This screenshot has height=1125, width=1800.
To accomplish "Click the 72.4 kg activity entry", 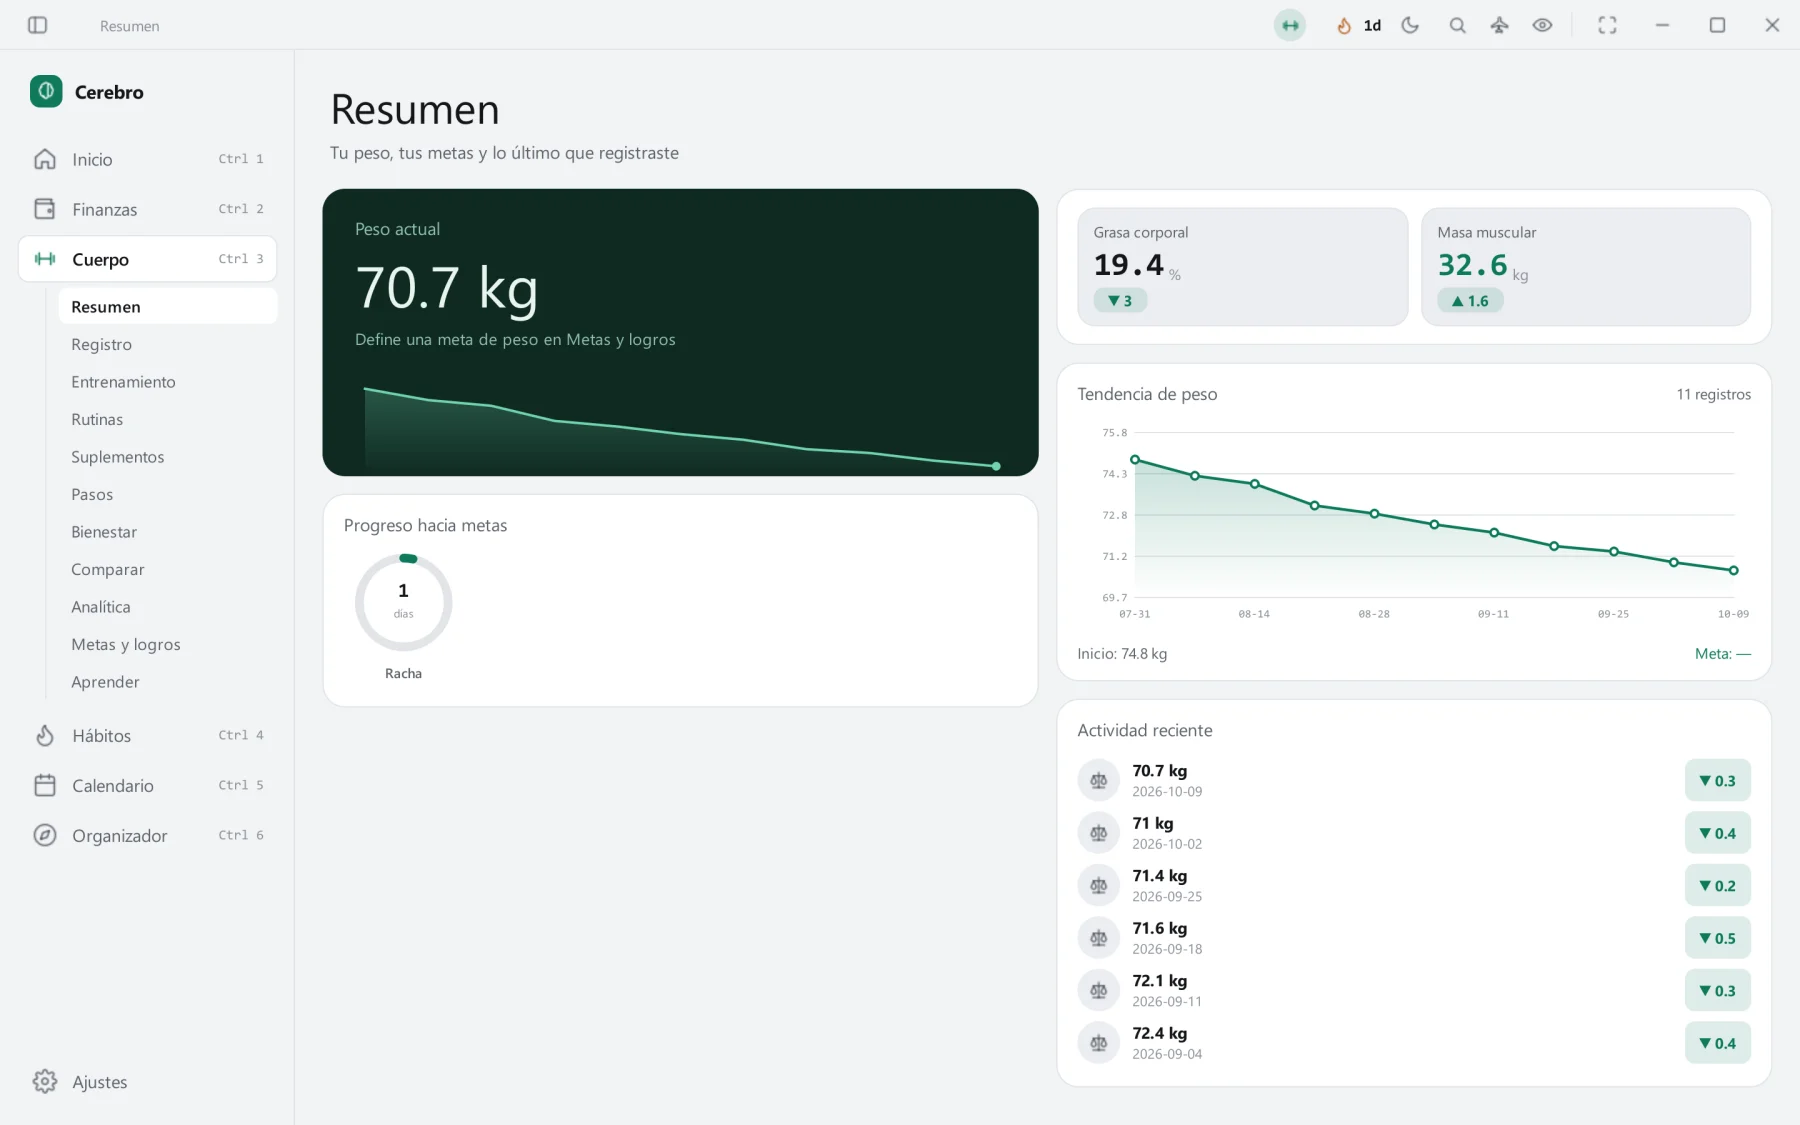I will (x=1414, y=1043).
